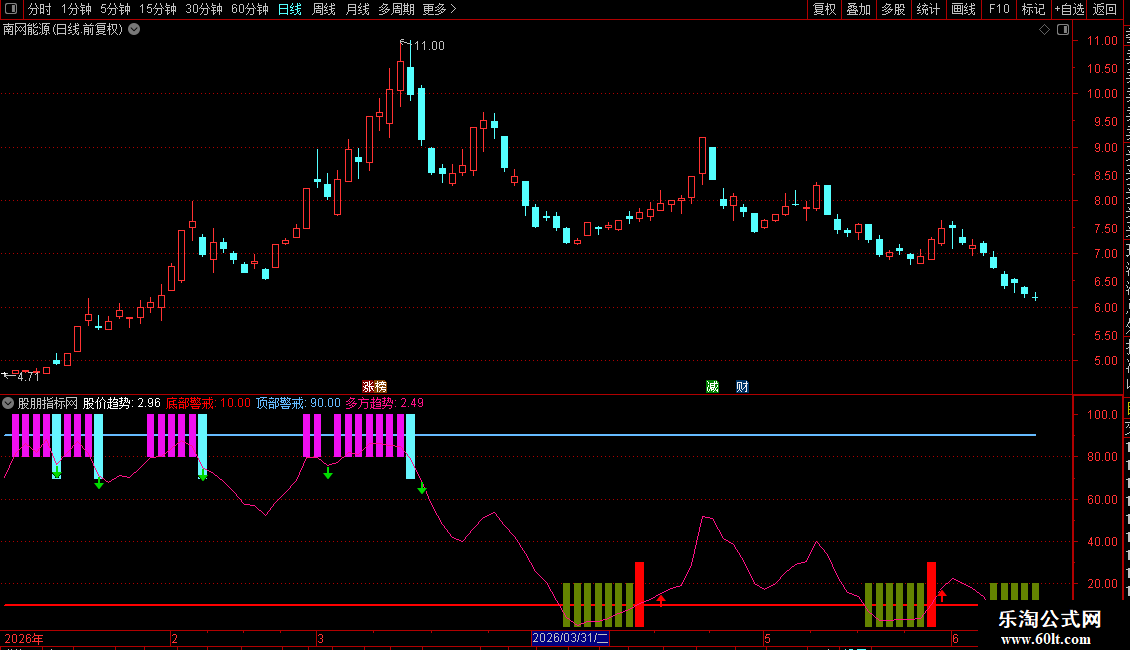Viewport: 1130px width, 650px height.
Task: Add stock to 自选 watchlist
Action: pyautogui.click(x=1069, y=9)
